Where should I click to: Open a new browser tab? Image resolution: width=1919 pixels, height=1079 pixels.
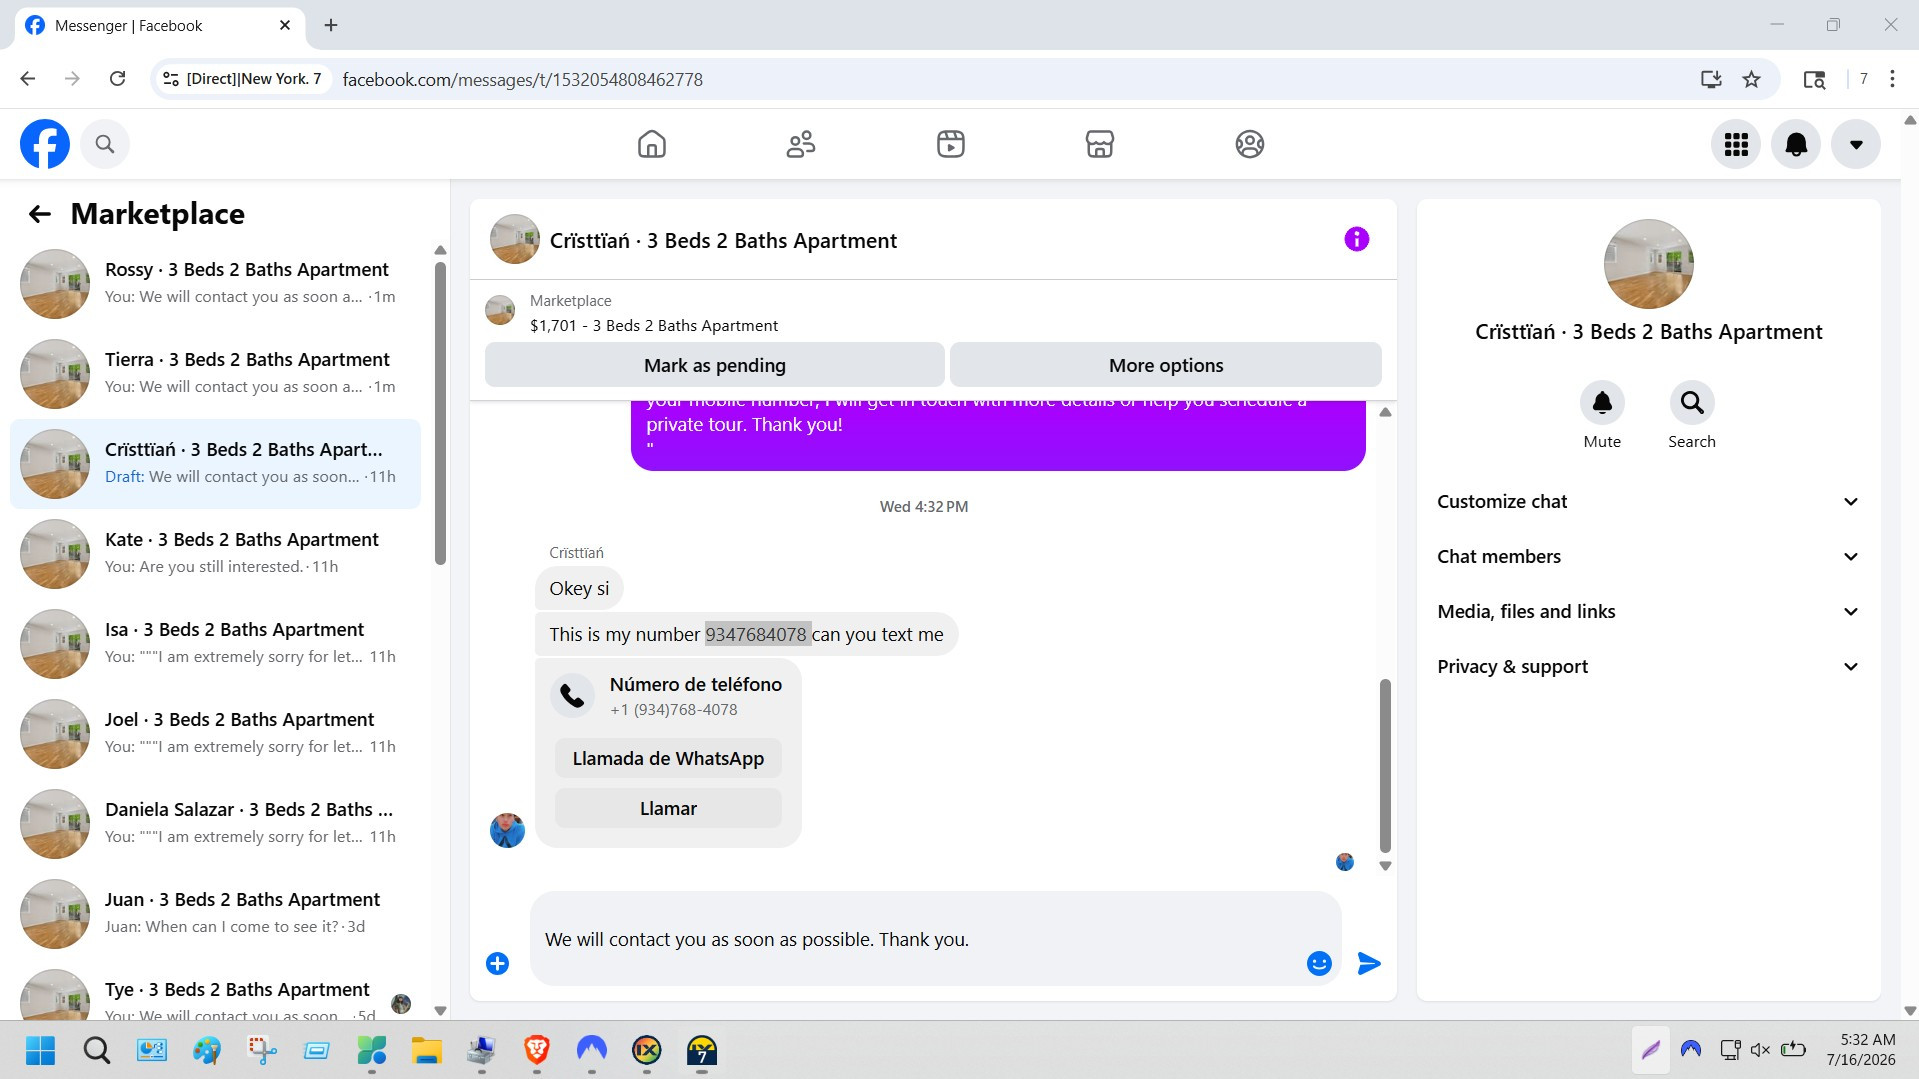(x=331, y=25)
